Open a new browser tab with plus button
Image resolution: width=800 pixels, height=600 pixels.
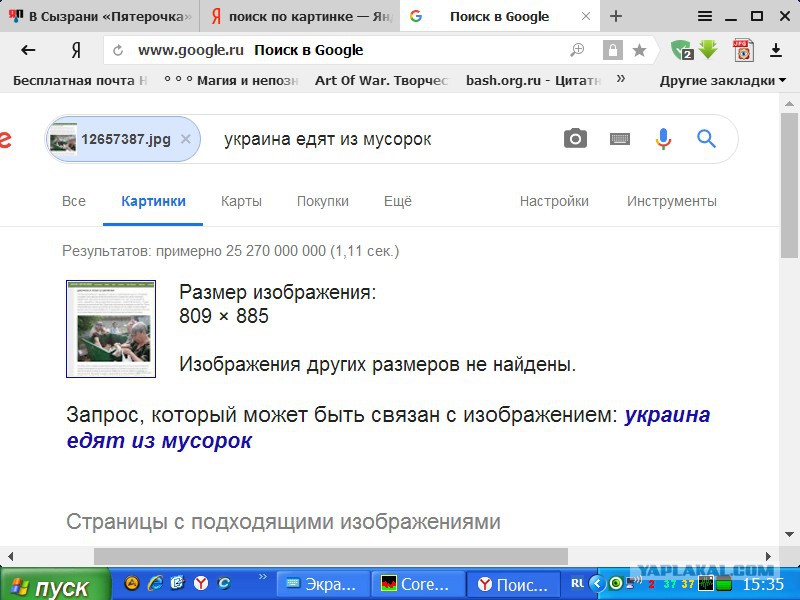pyautogui.click(x=616, y=16)
